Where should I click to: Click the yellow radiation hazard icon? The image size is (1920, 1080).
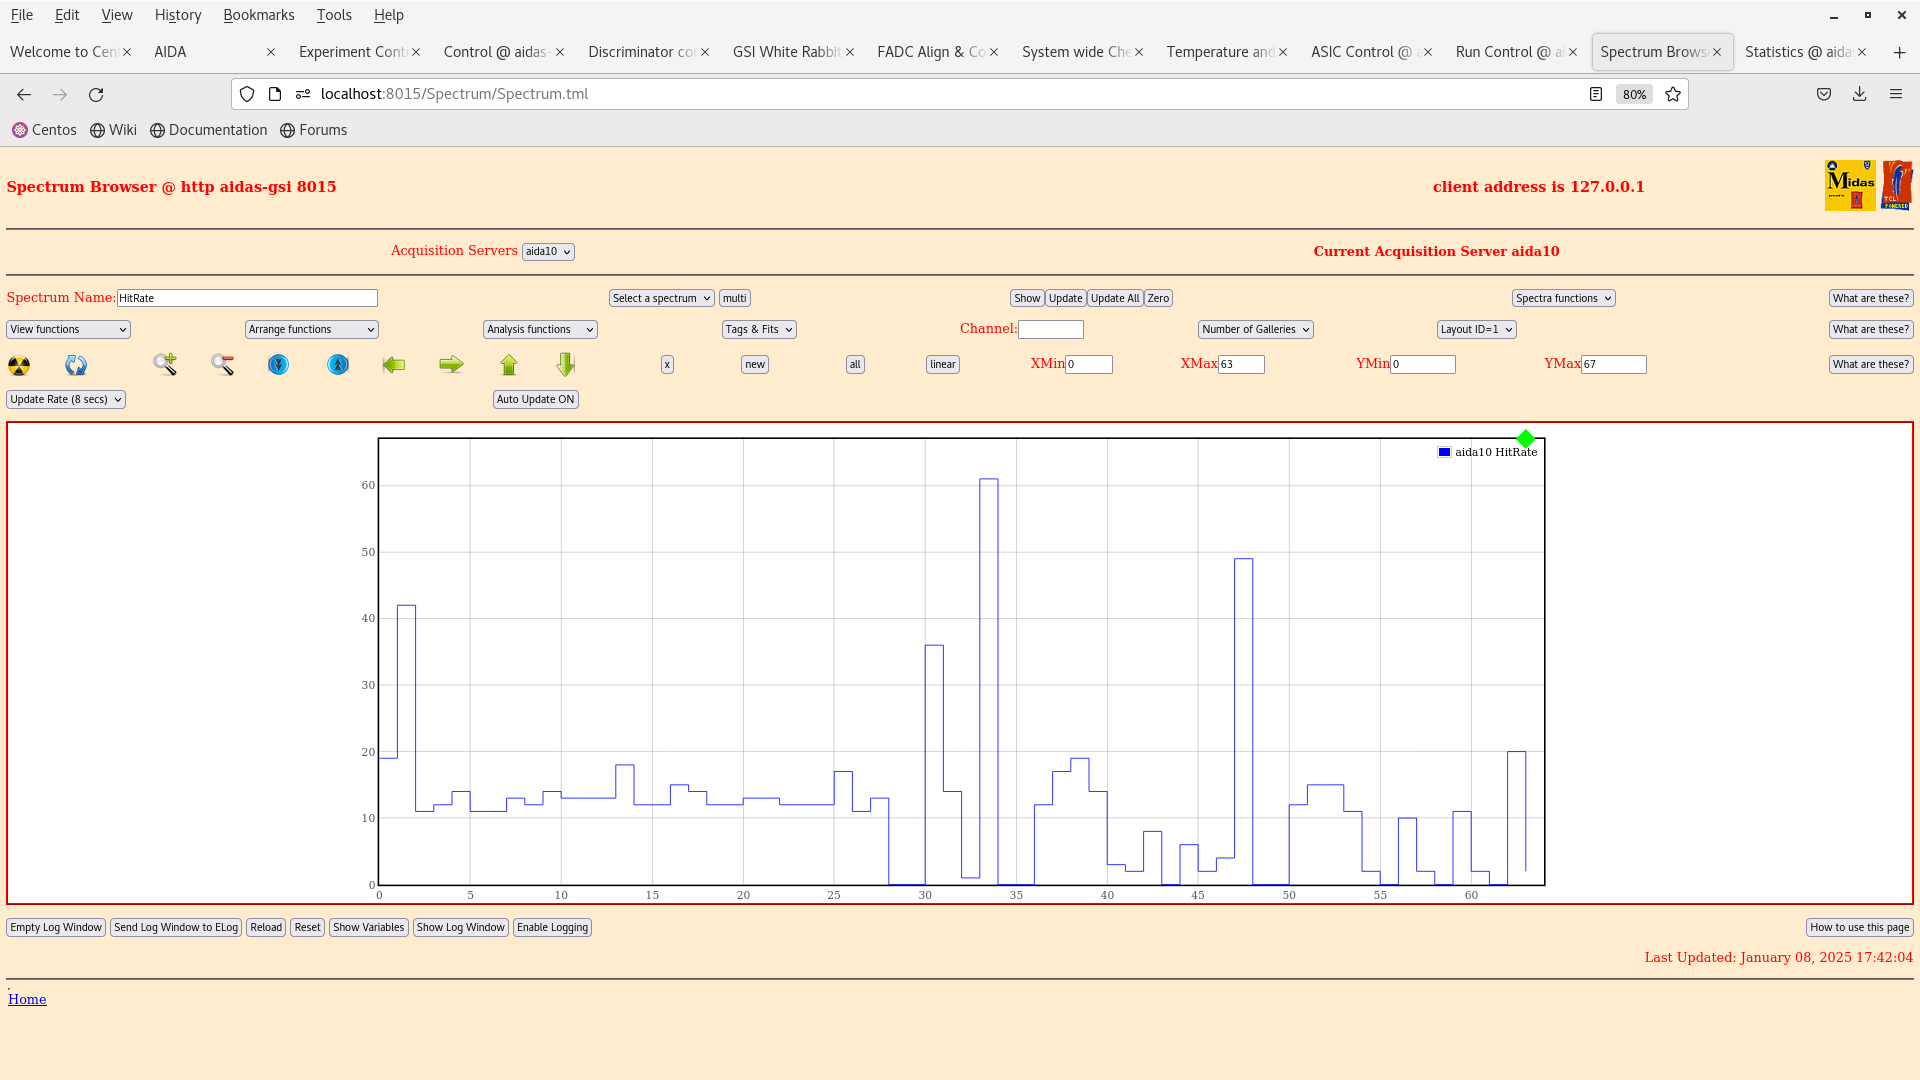pos(19,365)
